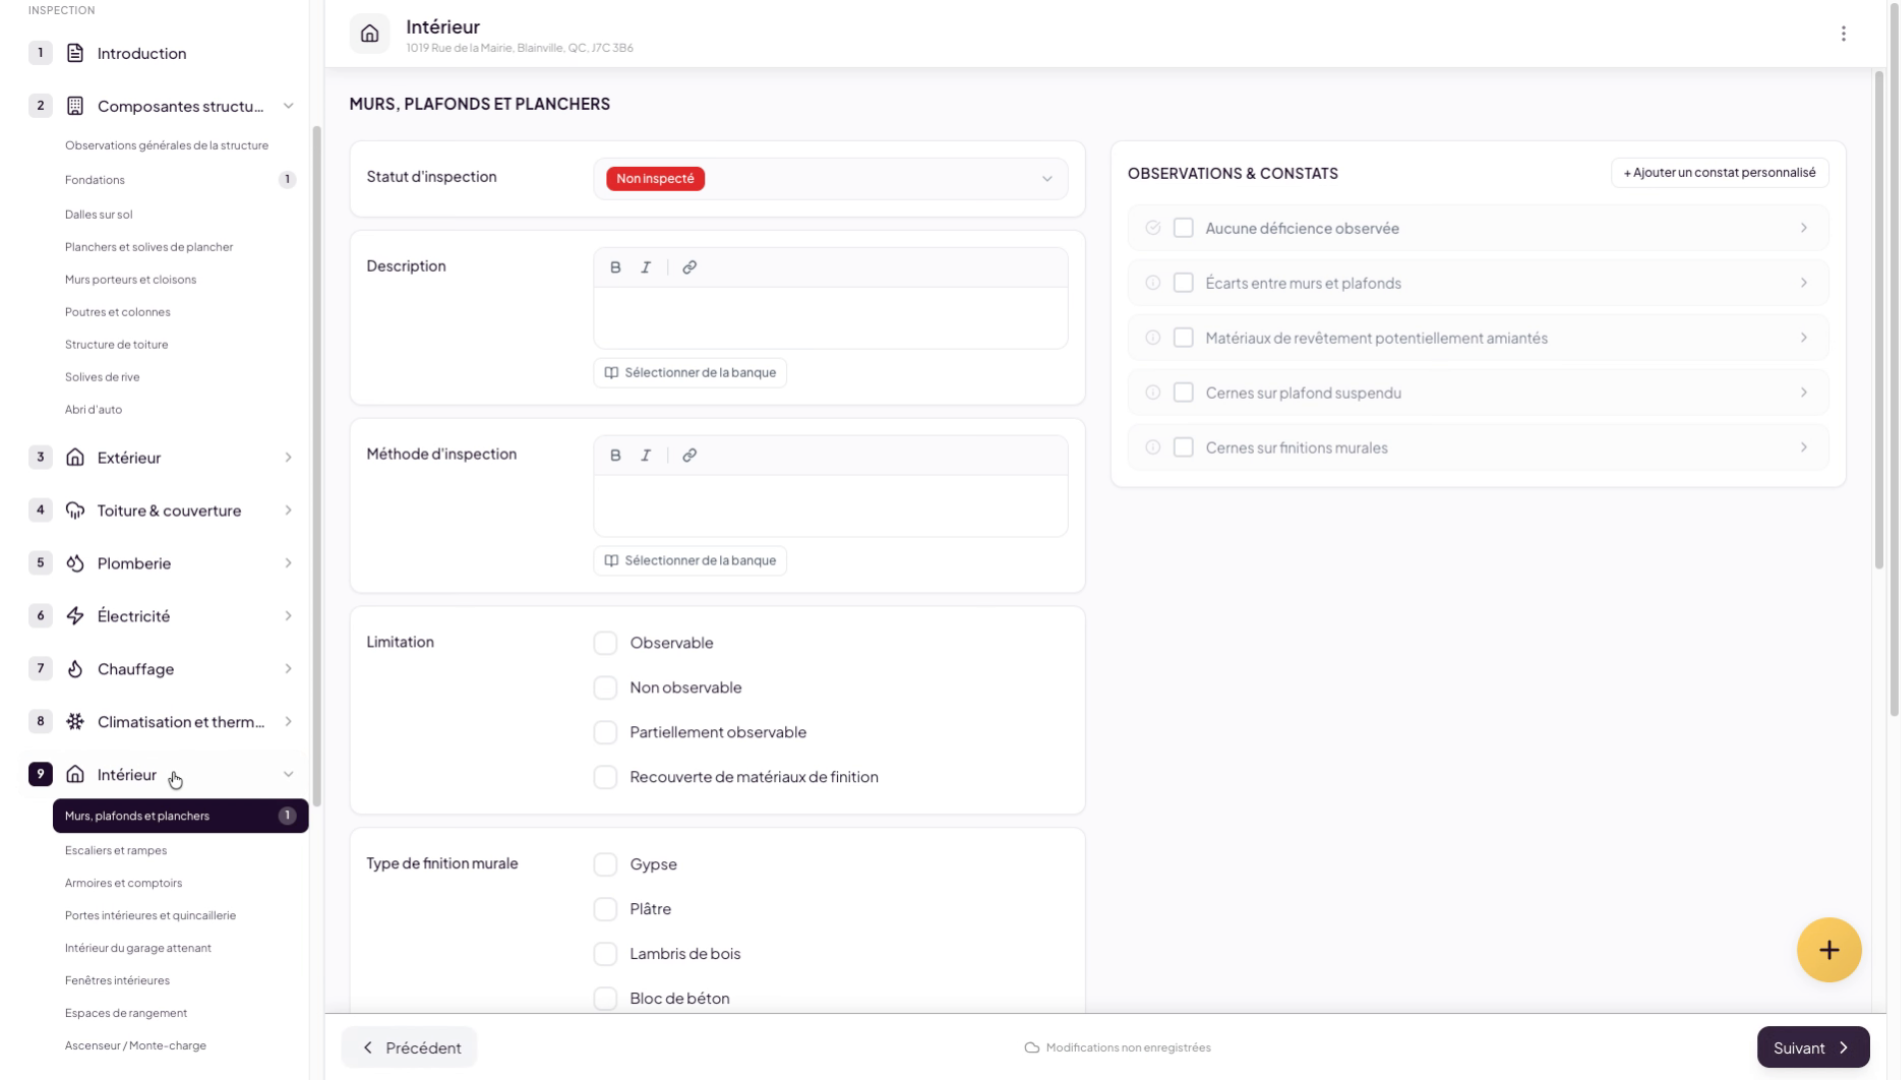Check Aucune déficience observée checkbox
This screenshot has height=1080, width=1901.
pyautogui.click(x=1183, y=228)
